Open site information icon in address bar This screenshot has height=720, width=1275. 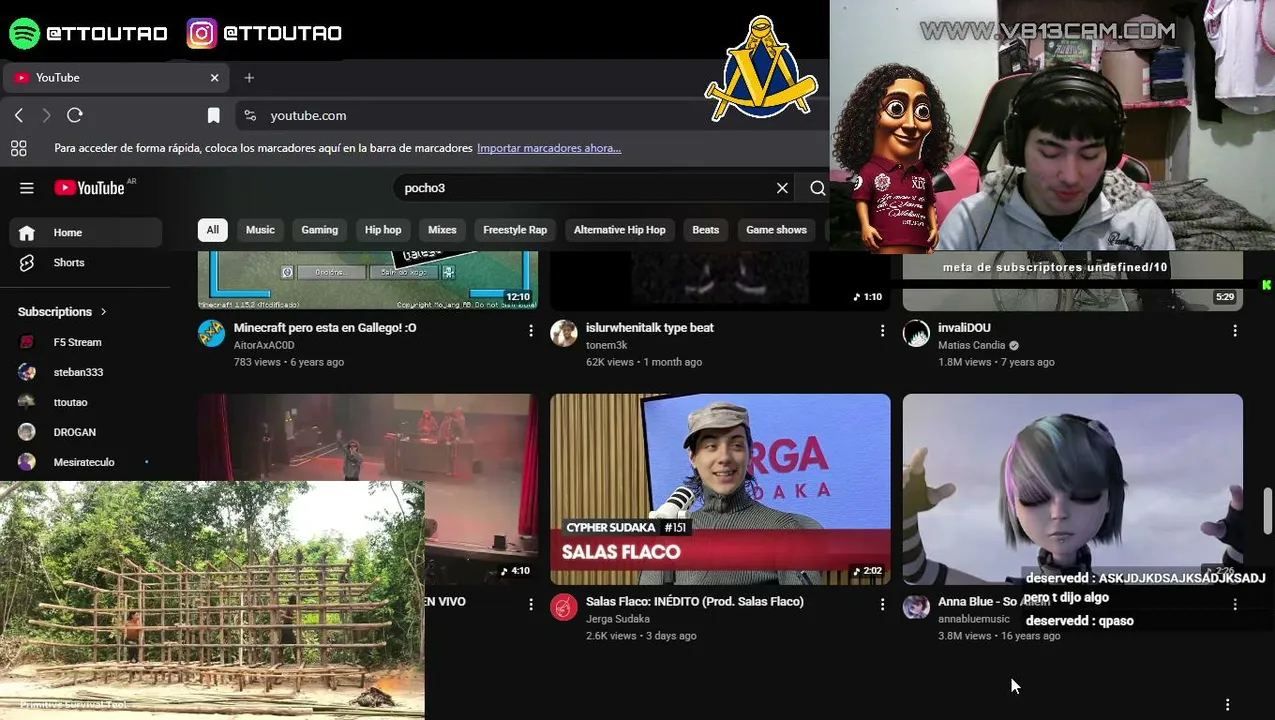click(250, 116)
